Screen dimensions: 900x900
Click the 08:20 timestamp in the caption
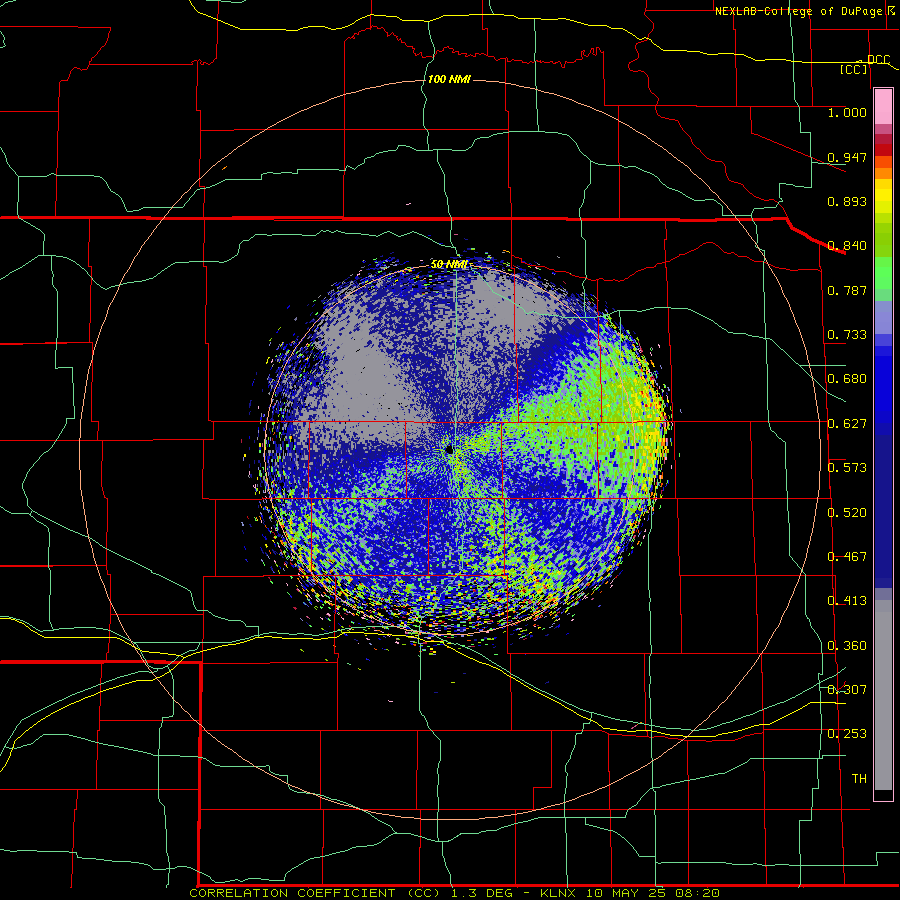(698, 893)
